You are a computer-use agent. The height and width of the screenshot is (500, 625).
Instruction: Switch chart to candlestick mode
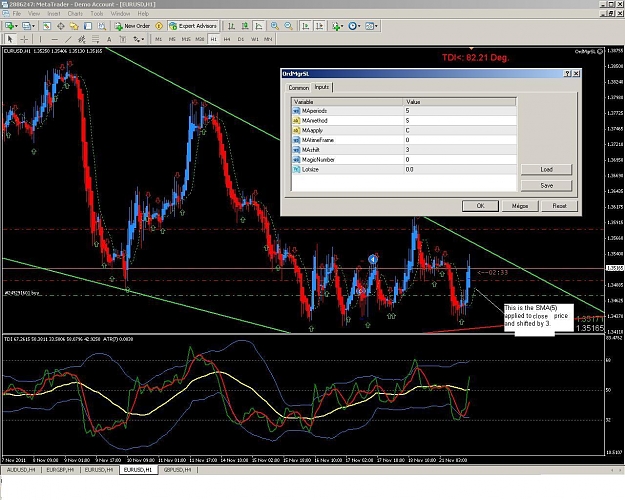pos(245,26)
